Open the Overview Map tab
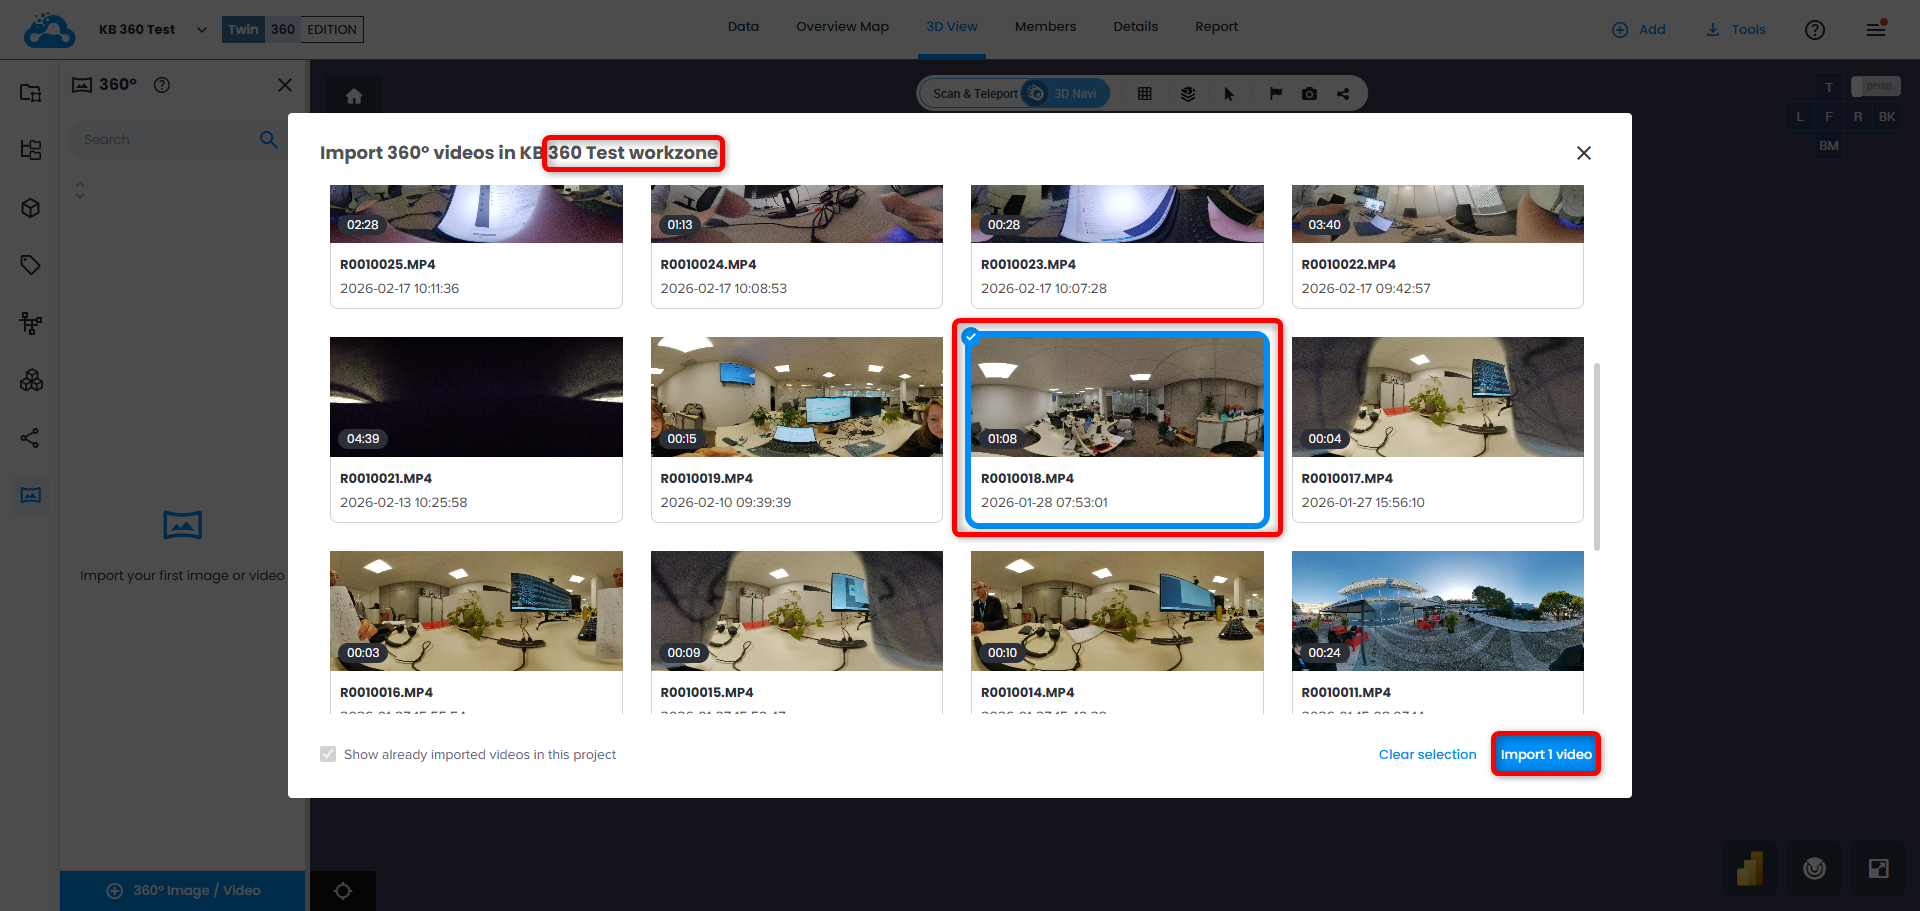This screenshot has width=1920, height=911. tap(842, 27)
